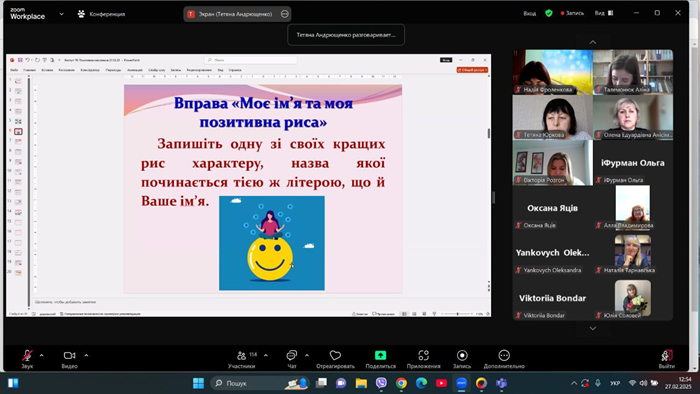Select the highlighted slide 6 thumbnail
The width and height of the screenshot is (700, 394).
coord(18,132)
